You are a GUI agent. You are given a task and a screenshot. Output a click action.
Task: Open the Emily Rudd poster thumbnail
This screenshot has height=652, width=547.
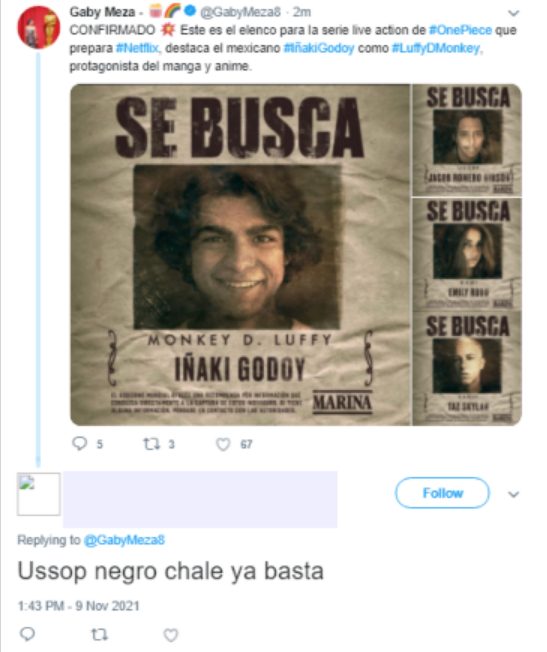pyautogui.click(x=467, y=254)
